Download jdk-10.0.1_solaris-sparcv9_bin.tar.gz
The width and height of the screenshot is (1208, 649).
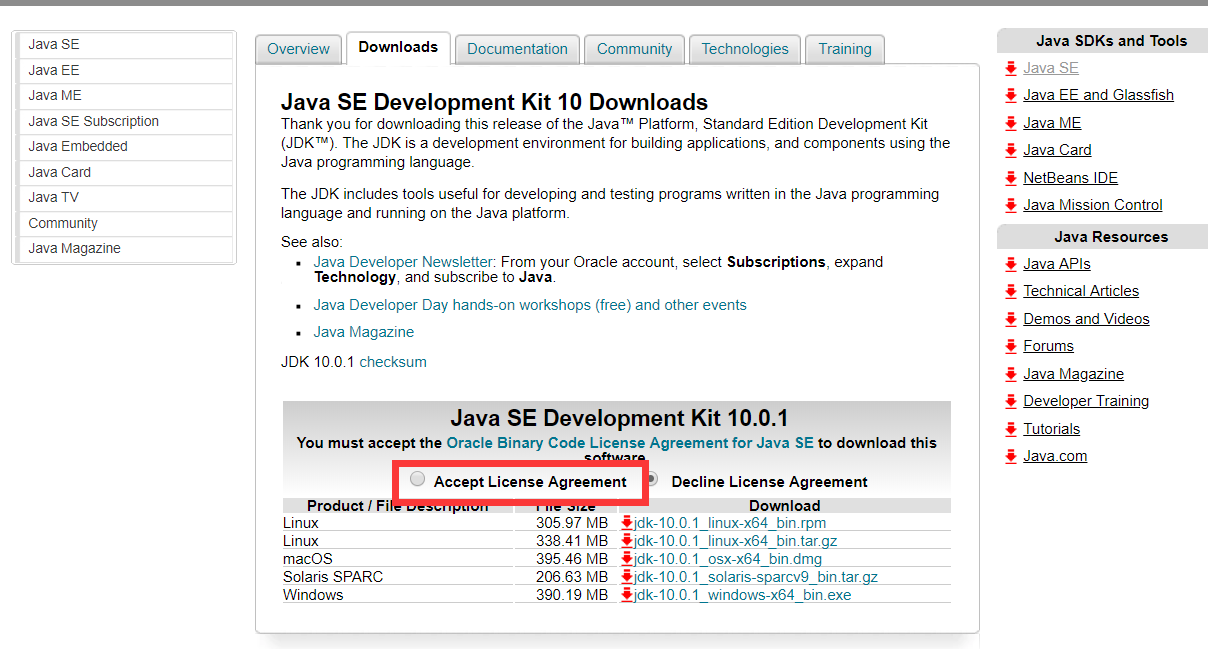pyautogui.click(x=756, y=577)
